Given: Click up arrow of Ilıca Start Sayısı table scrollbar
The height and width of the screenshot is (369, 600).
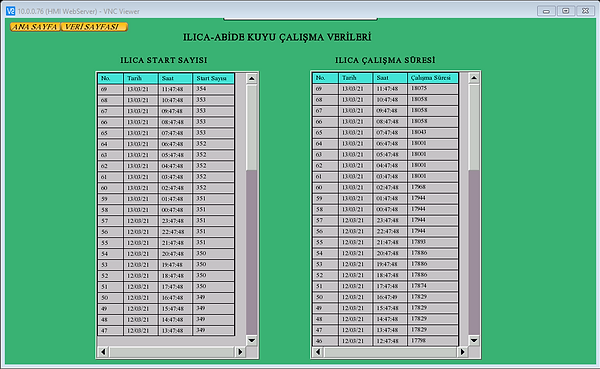Looking at the screenshot, I should [251, 78].
